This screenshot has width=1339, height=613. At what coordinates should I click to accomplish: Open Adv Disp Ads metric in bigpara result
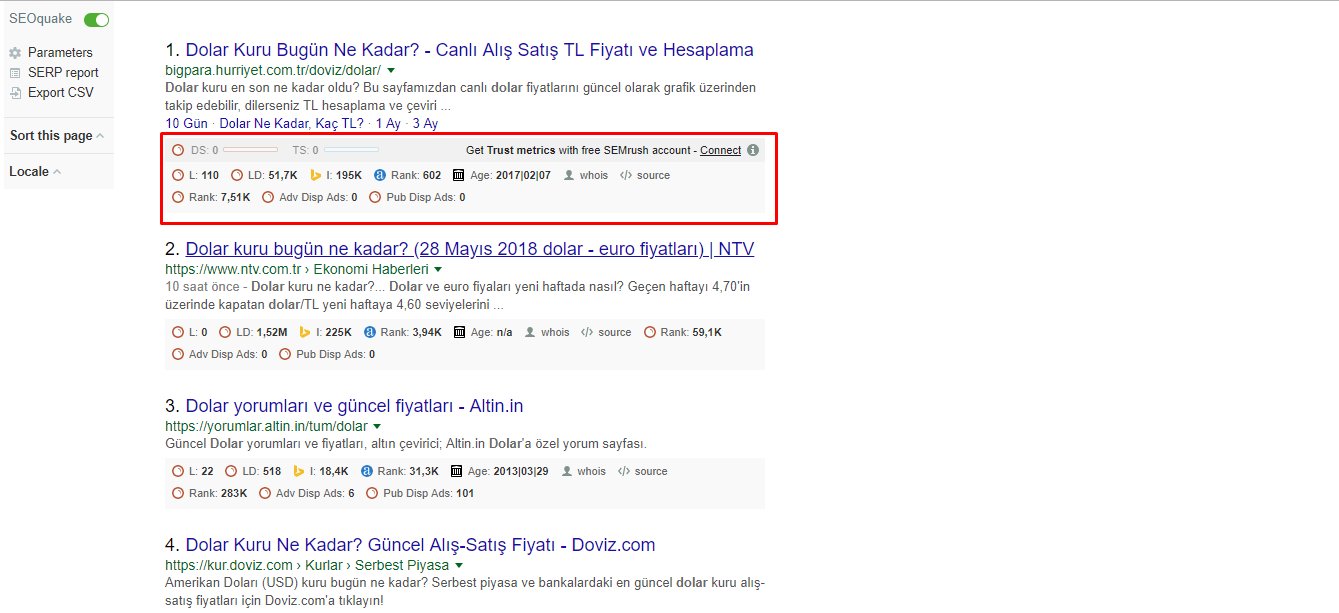[310, 197]
